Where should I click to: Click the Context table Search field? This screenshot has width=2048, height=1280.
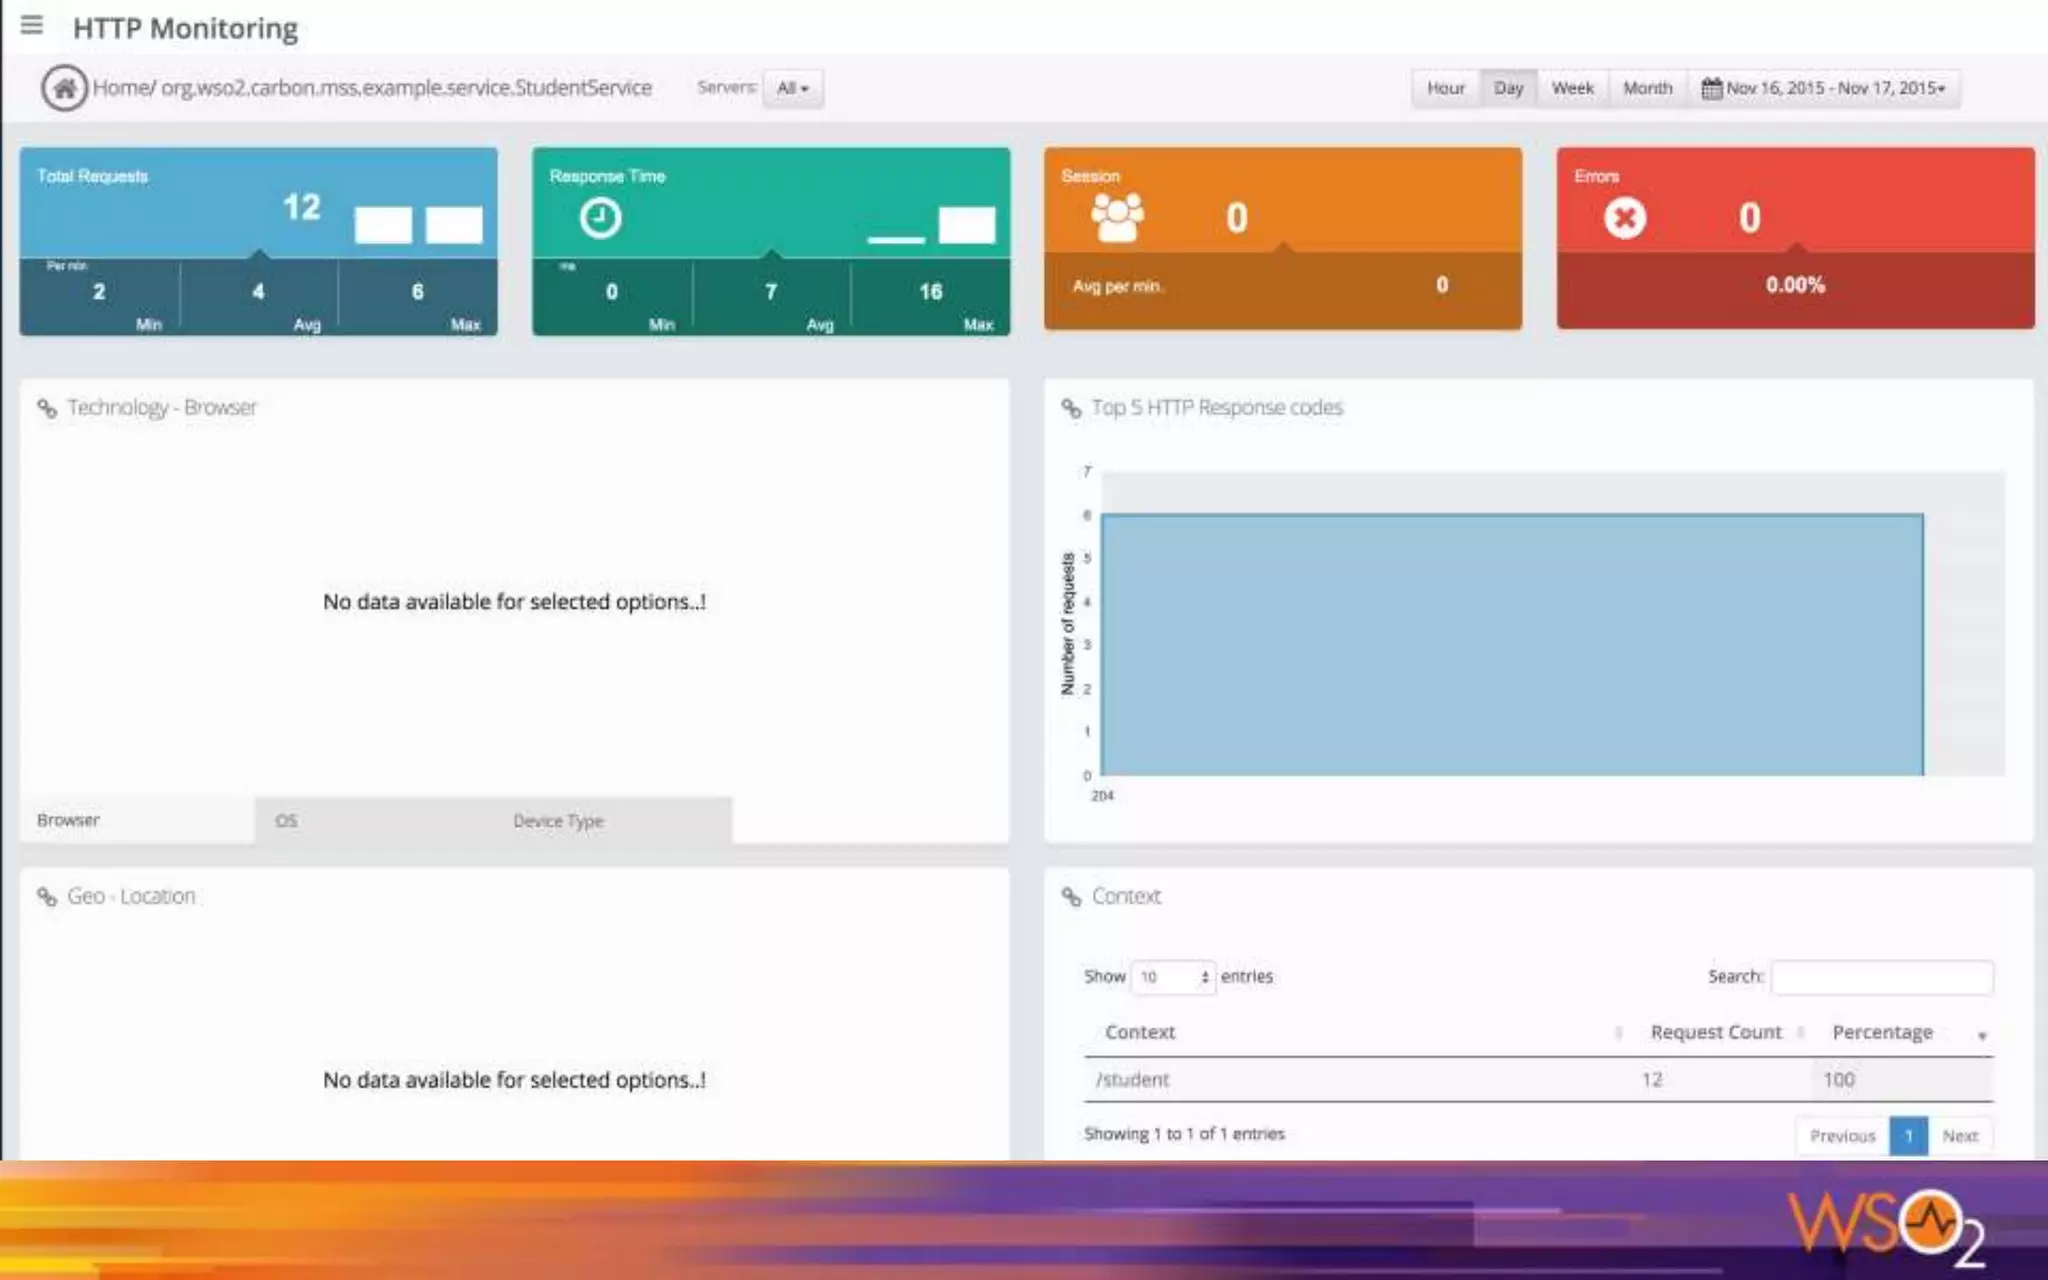1881,977
